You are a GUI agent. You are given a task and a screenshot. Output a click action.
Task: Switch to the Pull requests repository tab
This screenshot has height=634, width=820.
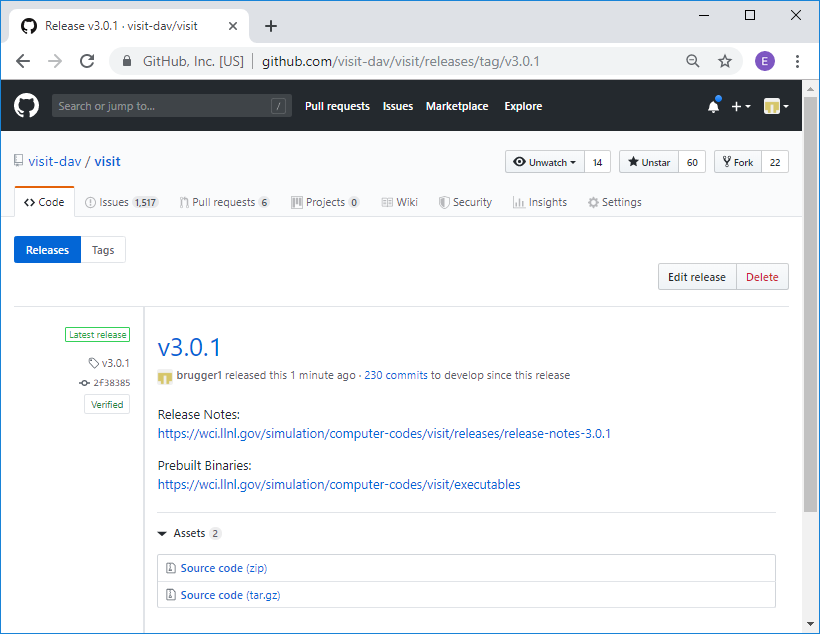tap(224, 202)
